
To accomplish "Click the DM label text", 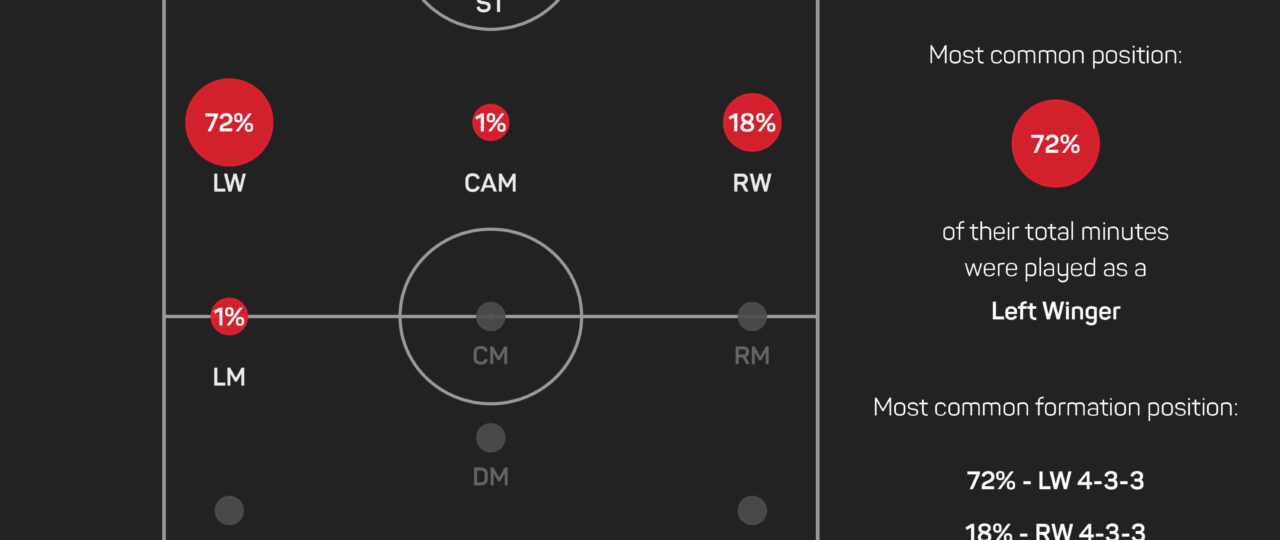I will [x=490, y=478].
